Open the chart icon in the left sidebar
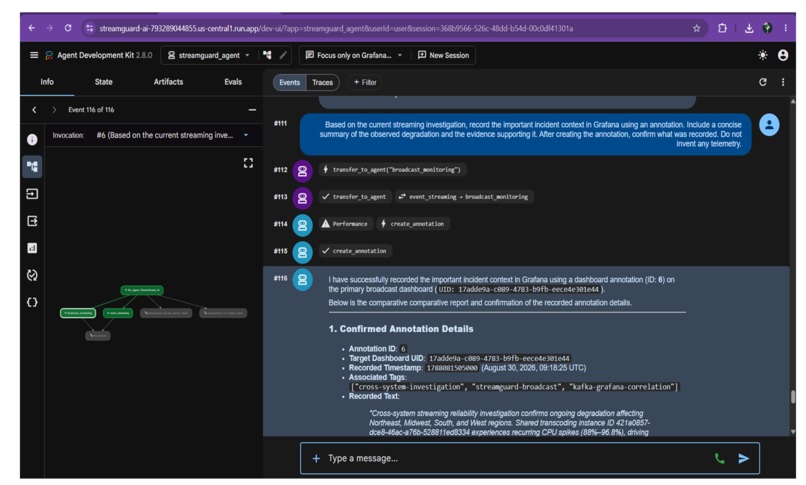The image size is (806, 485). pos(32,248)
